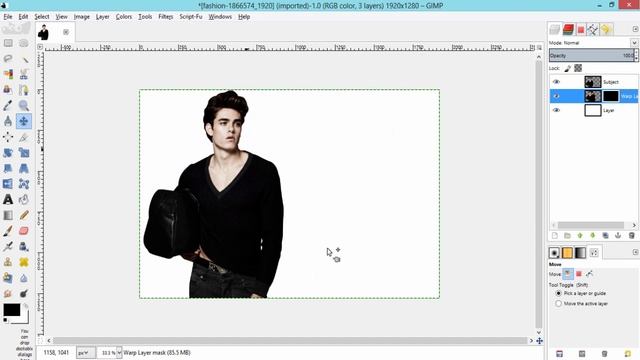Enable 'Pick a layer or guide' option
Viewport: 640px width, 360px height.
[558, 293]
